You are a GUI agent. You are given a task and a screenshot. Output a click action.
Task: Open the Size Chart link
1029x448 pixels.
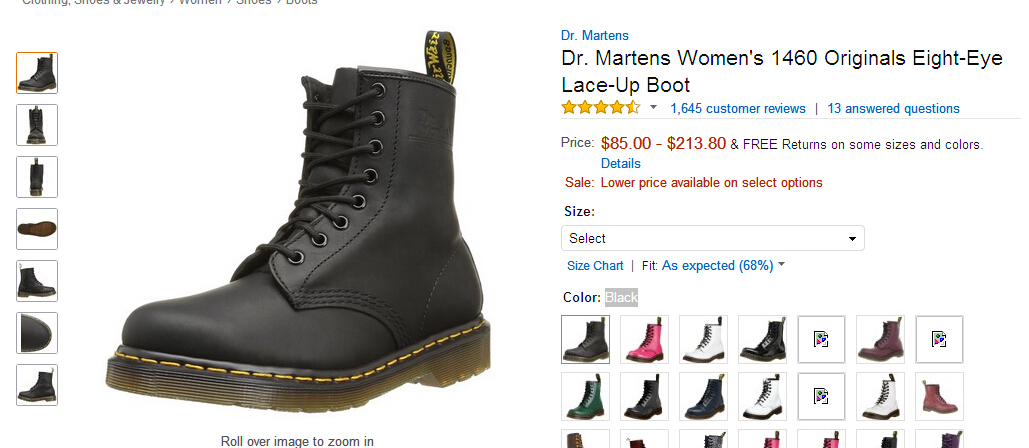[595, 265]
